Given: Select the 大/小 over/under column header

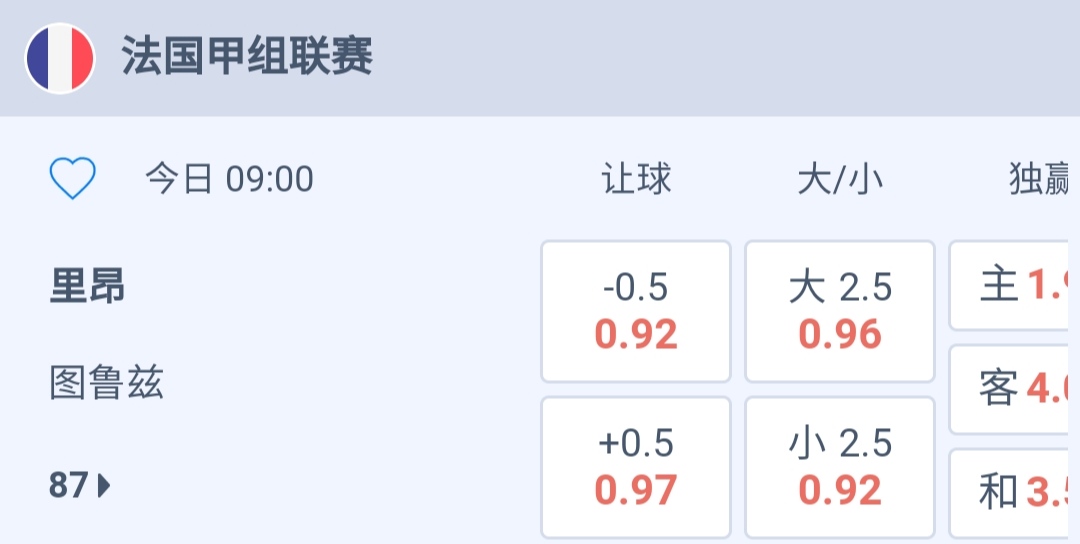Looking at the screenshot, I should point(840,179).
